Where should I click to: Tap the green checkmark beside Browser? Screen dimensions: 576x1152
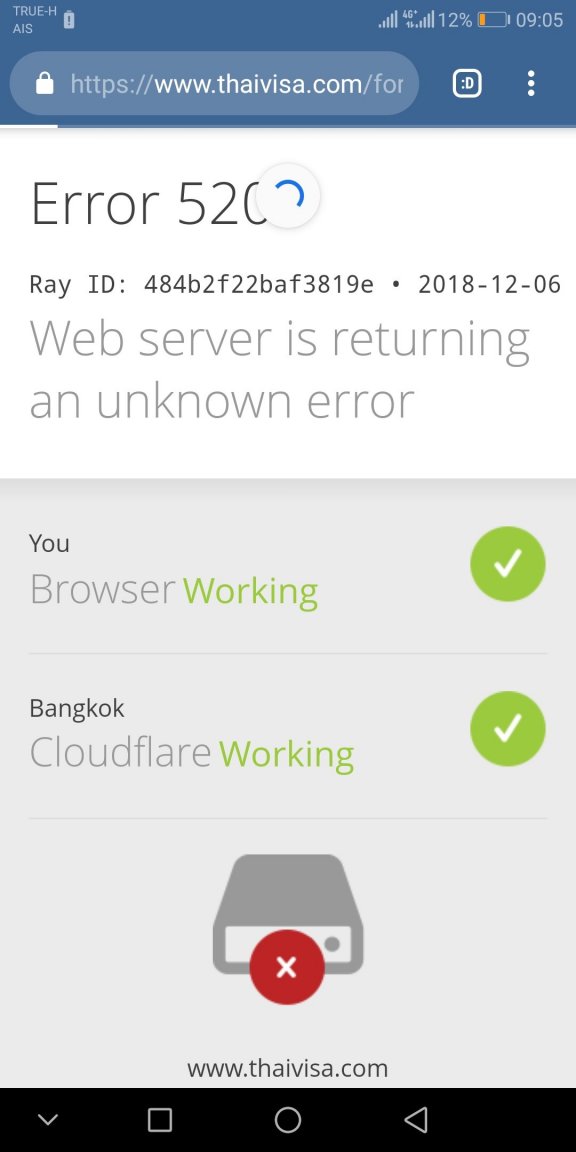(x=508, y=564)
